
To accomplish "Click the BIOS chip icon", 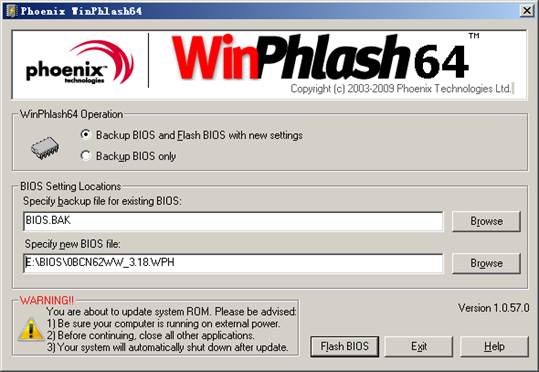I will [45, 148].
